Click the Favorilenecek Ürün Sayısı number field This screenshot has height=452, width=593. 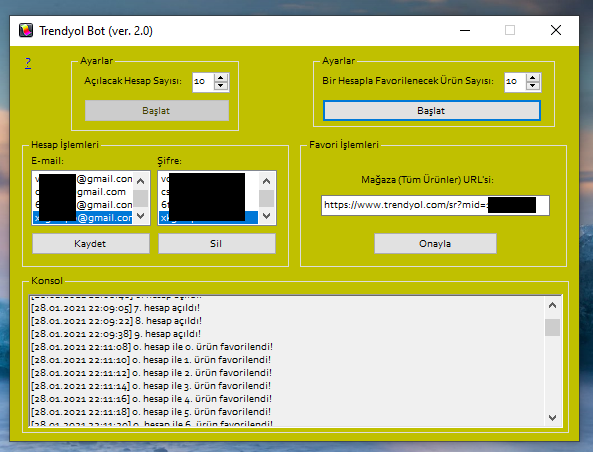(515, 82)
